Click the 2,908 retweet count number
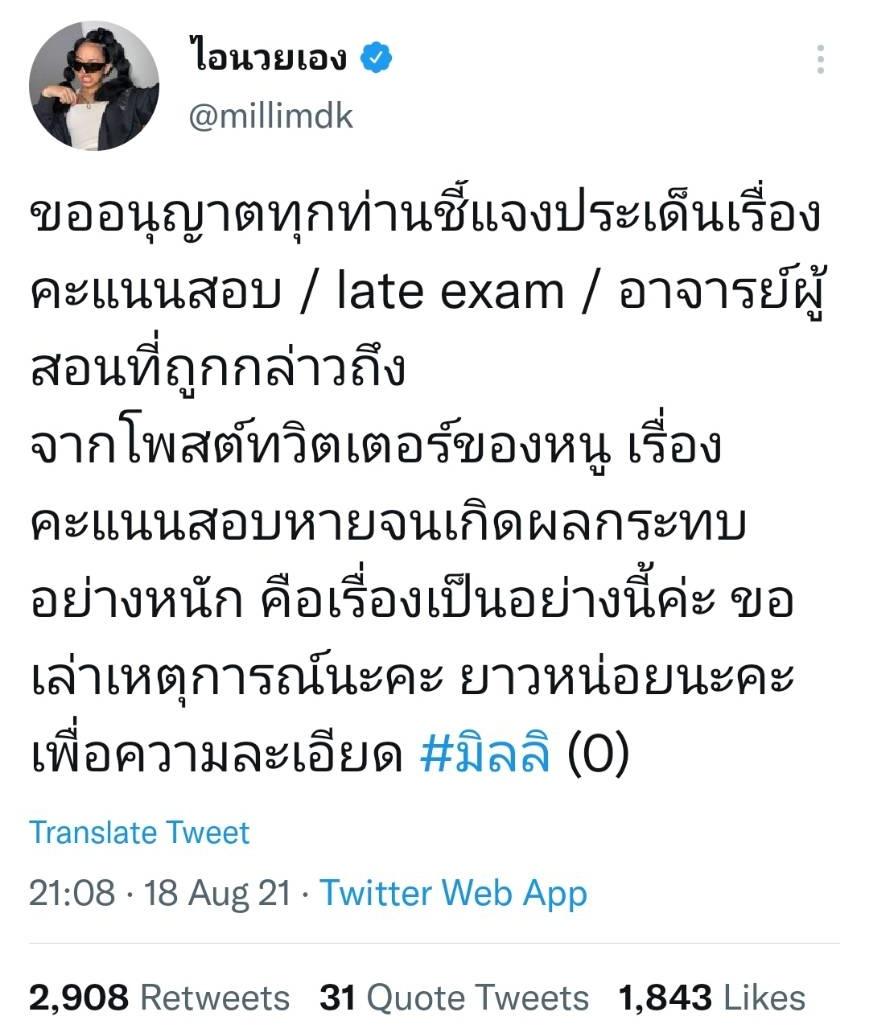 tap(79, 997)
